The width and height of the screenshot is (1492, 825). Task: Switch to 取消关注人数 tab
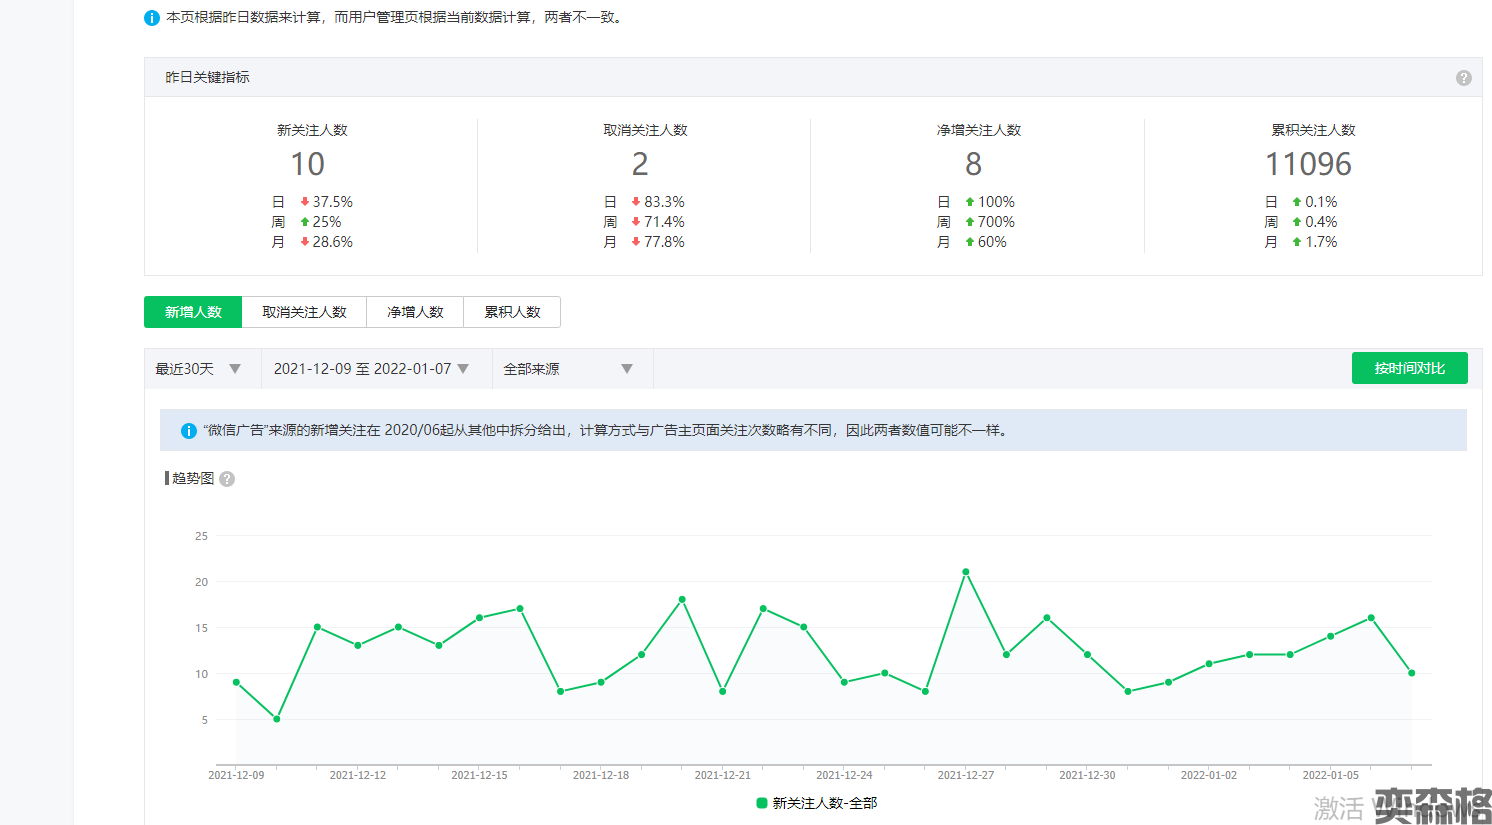pos(304,312)
